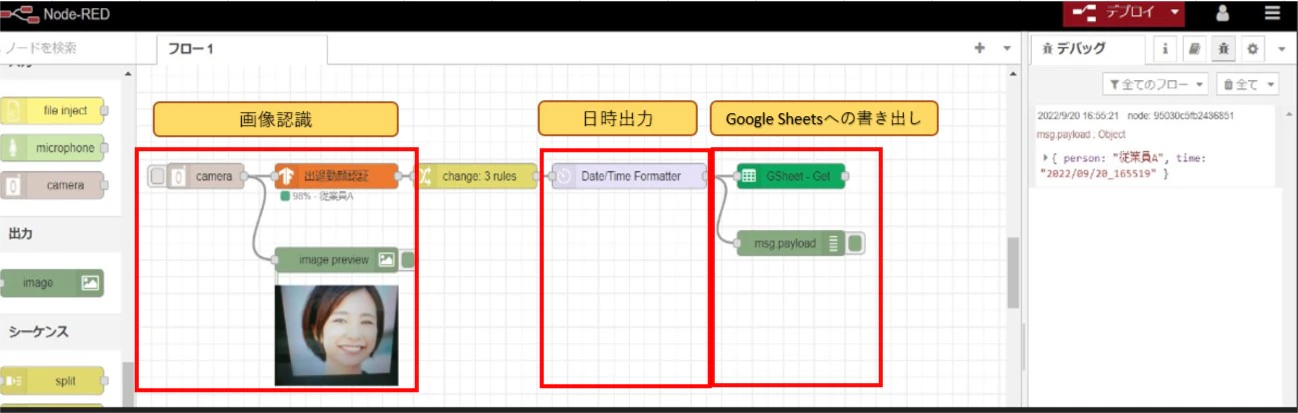Click the 98% - 従業員A node status

pyautogui.click(x=318, y=196)
